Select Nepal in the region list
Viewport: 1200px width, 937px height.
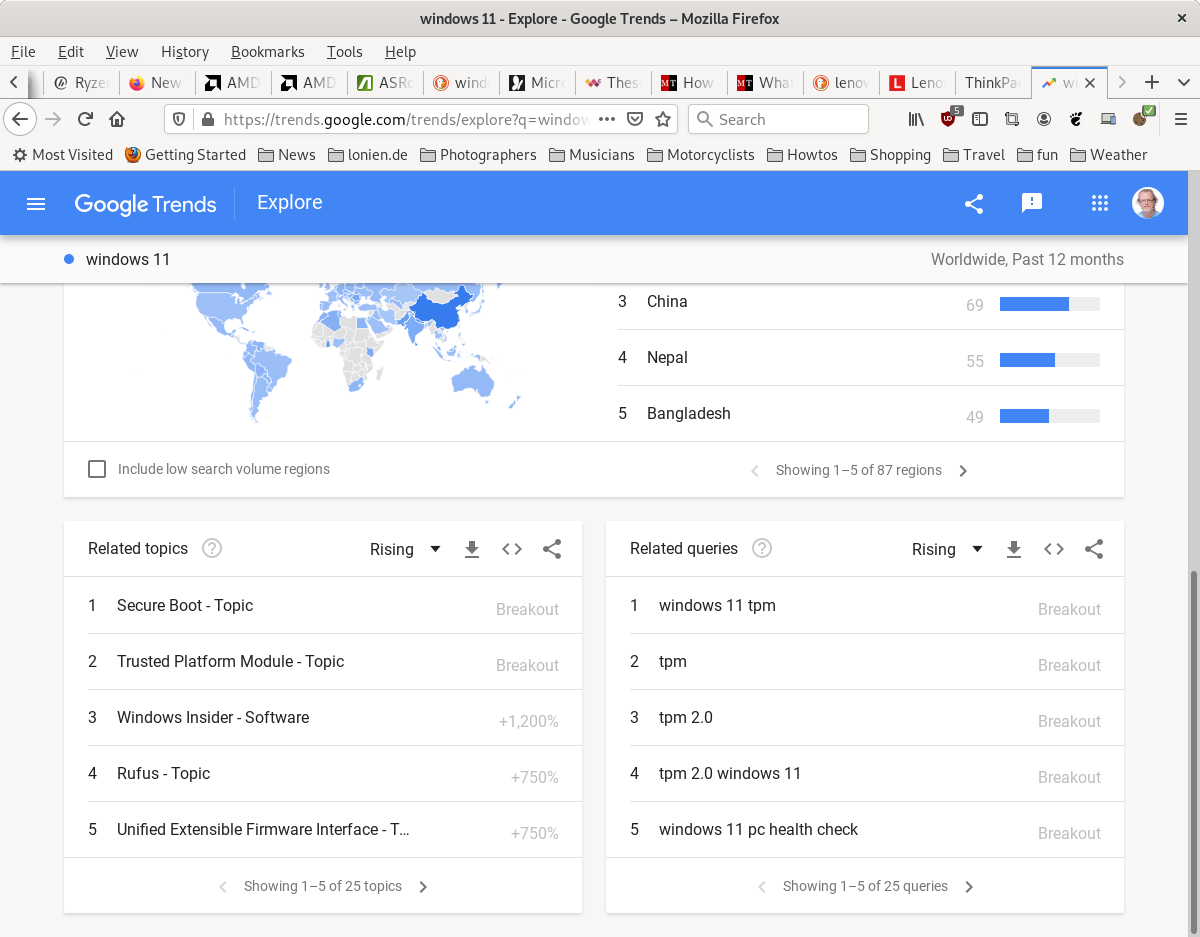pyautogui.click(x=667, y=357)
